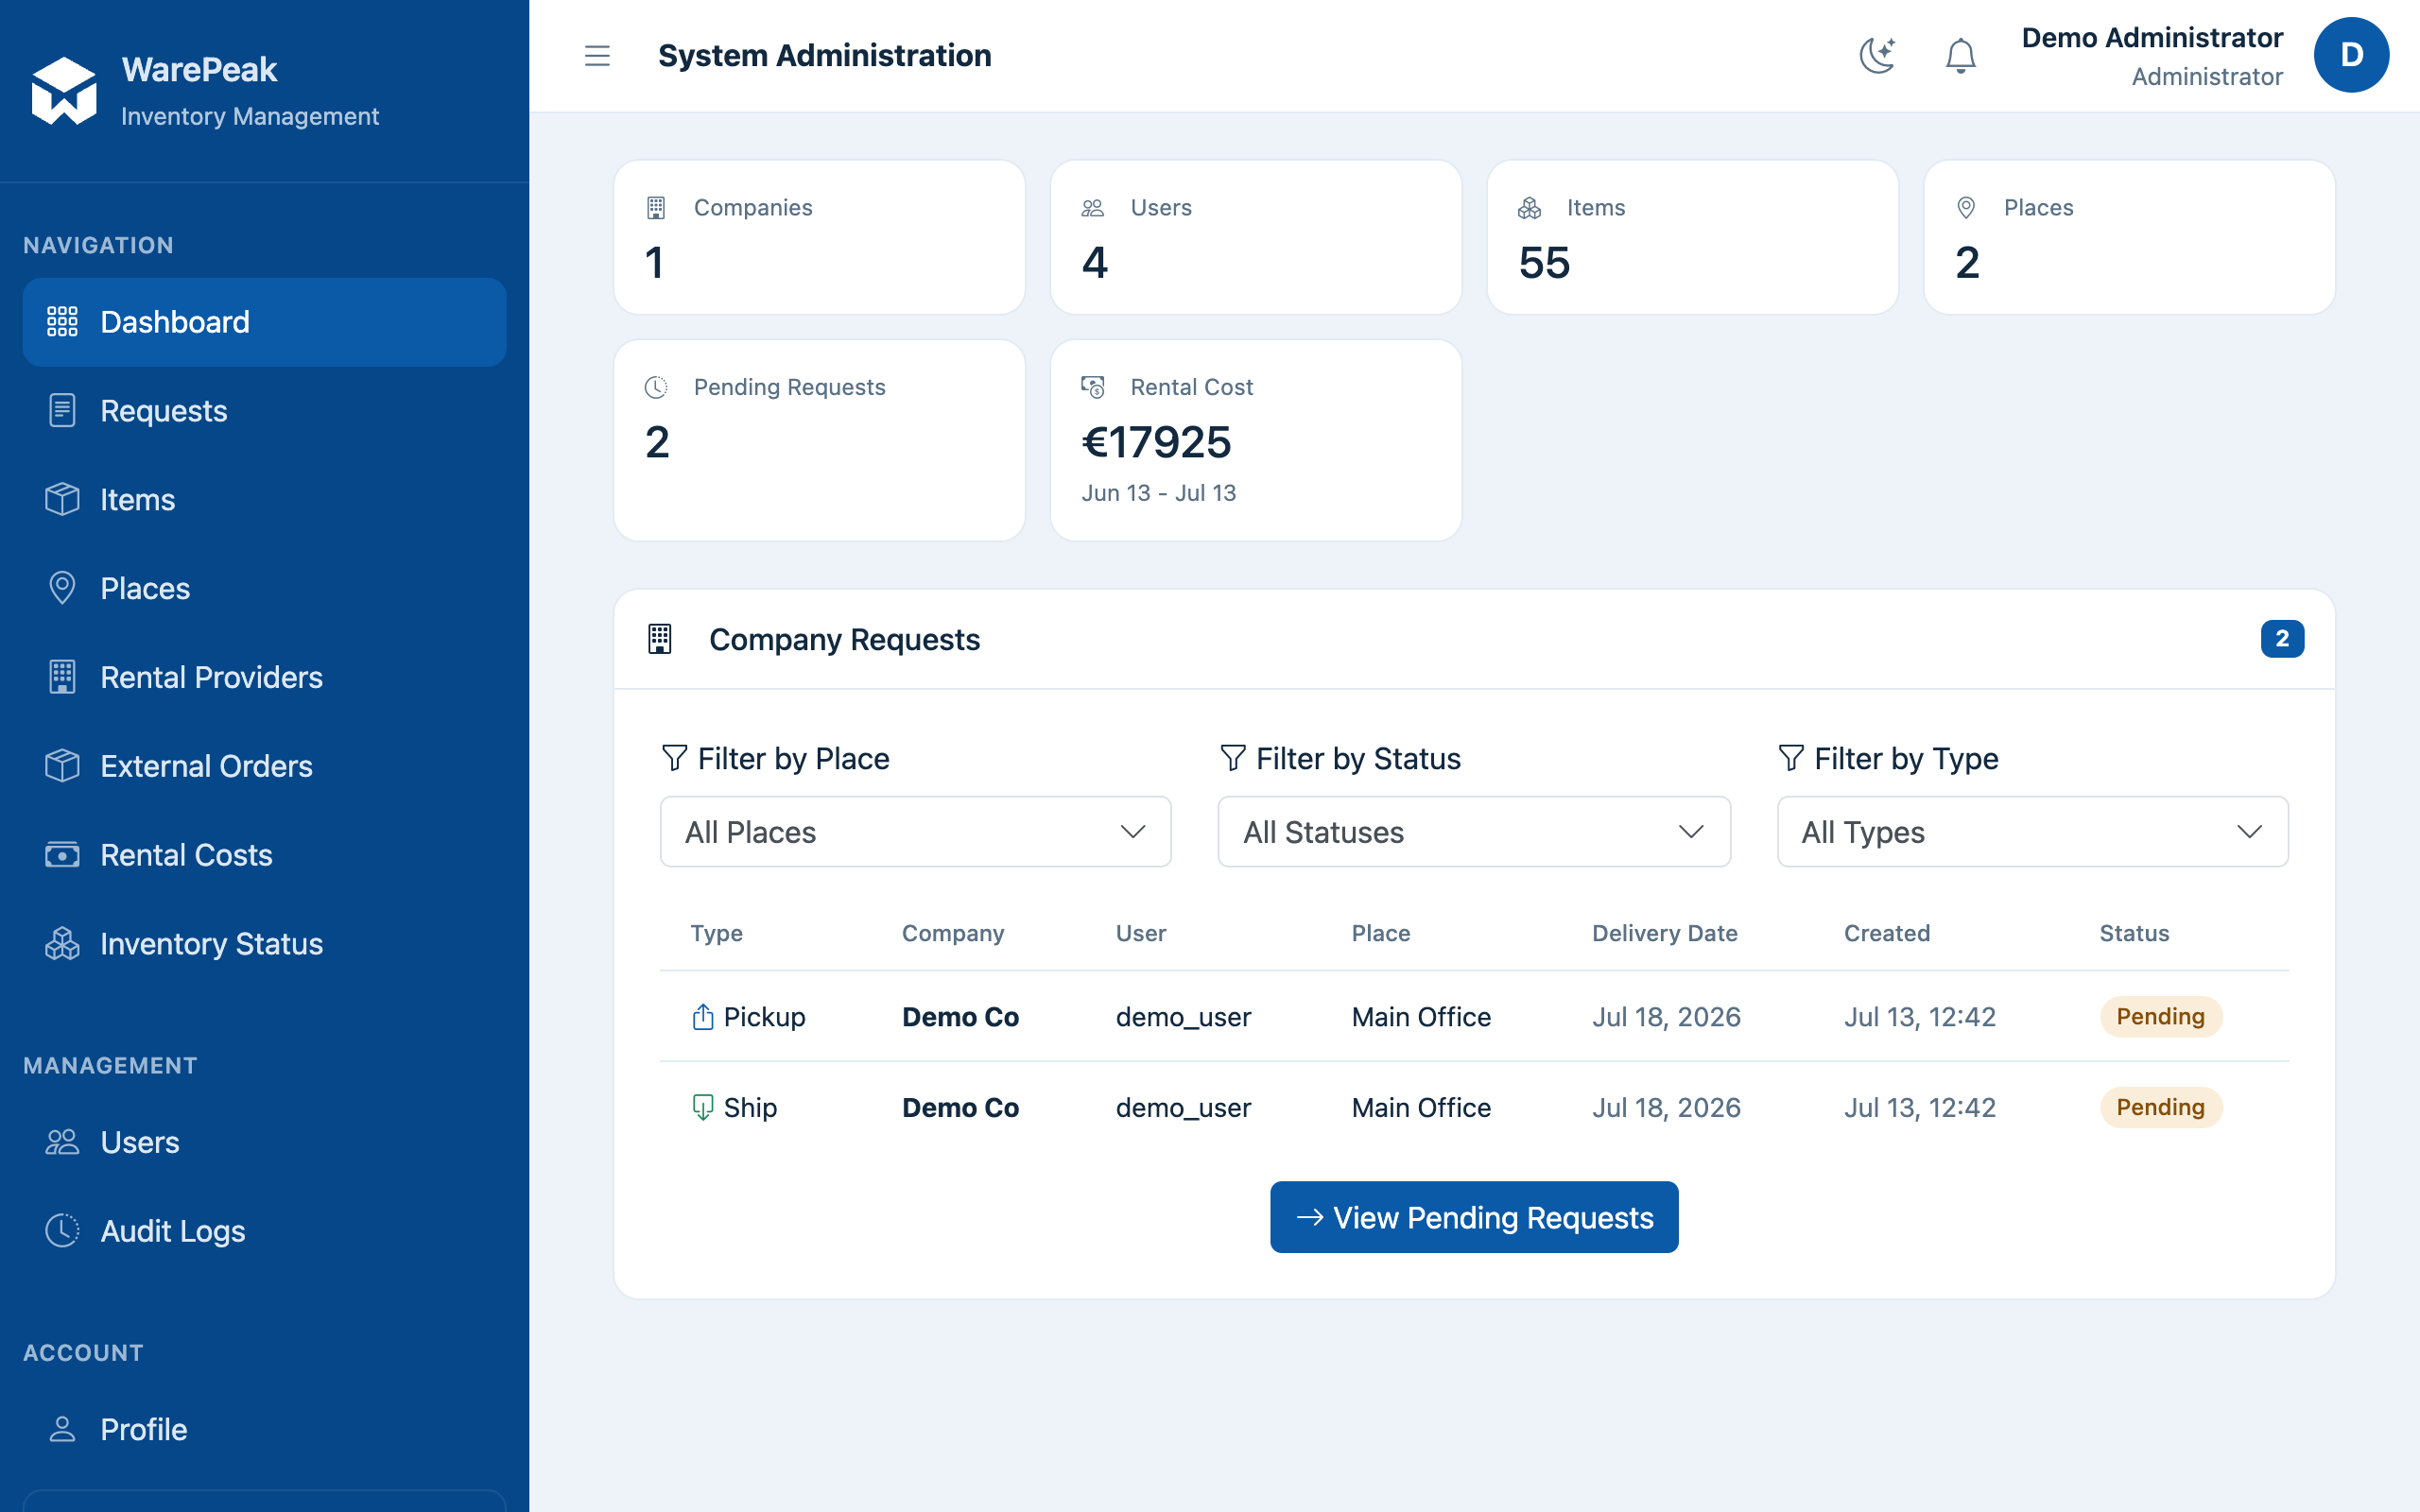
Task: Open notifications bell
Action: pos(1960,56)
